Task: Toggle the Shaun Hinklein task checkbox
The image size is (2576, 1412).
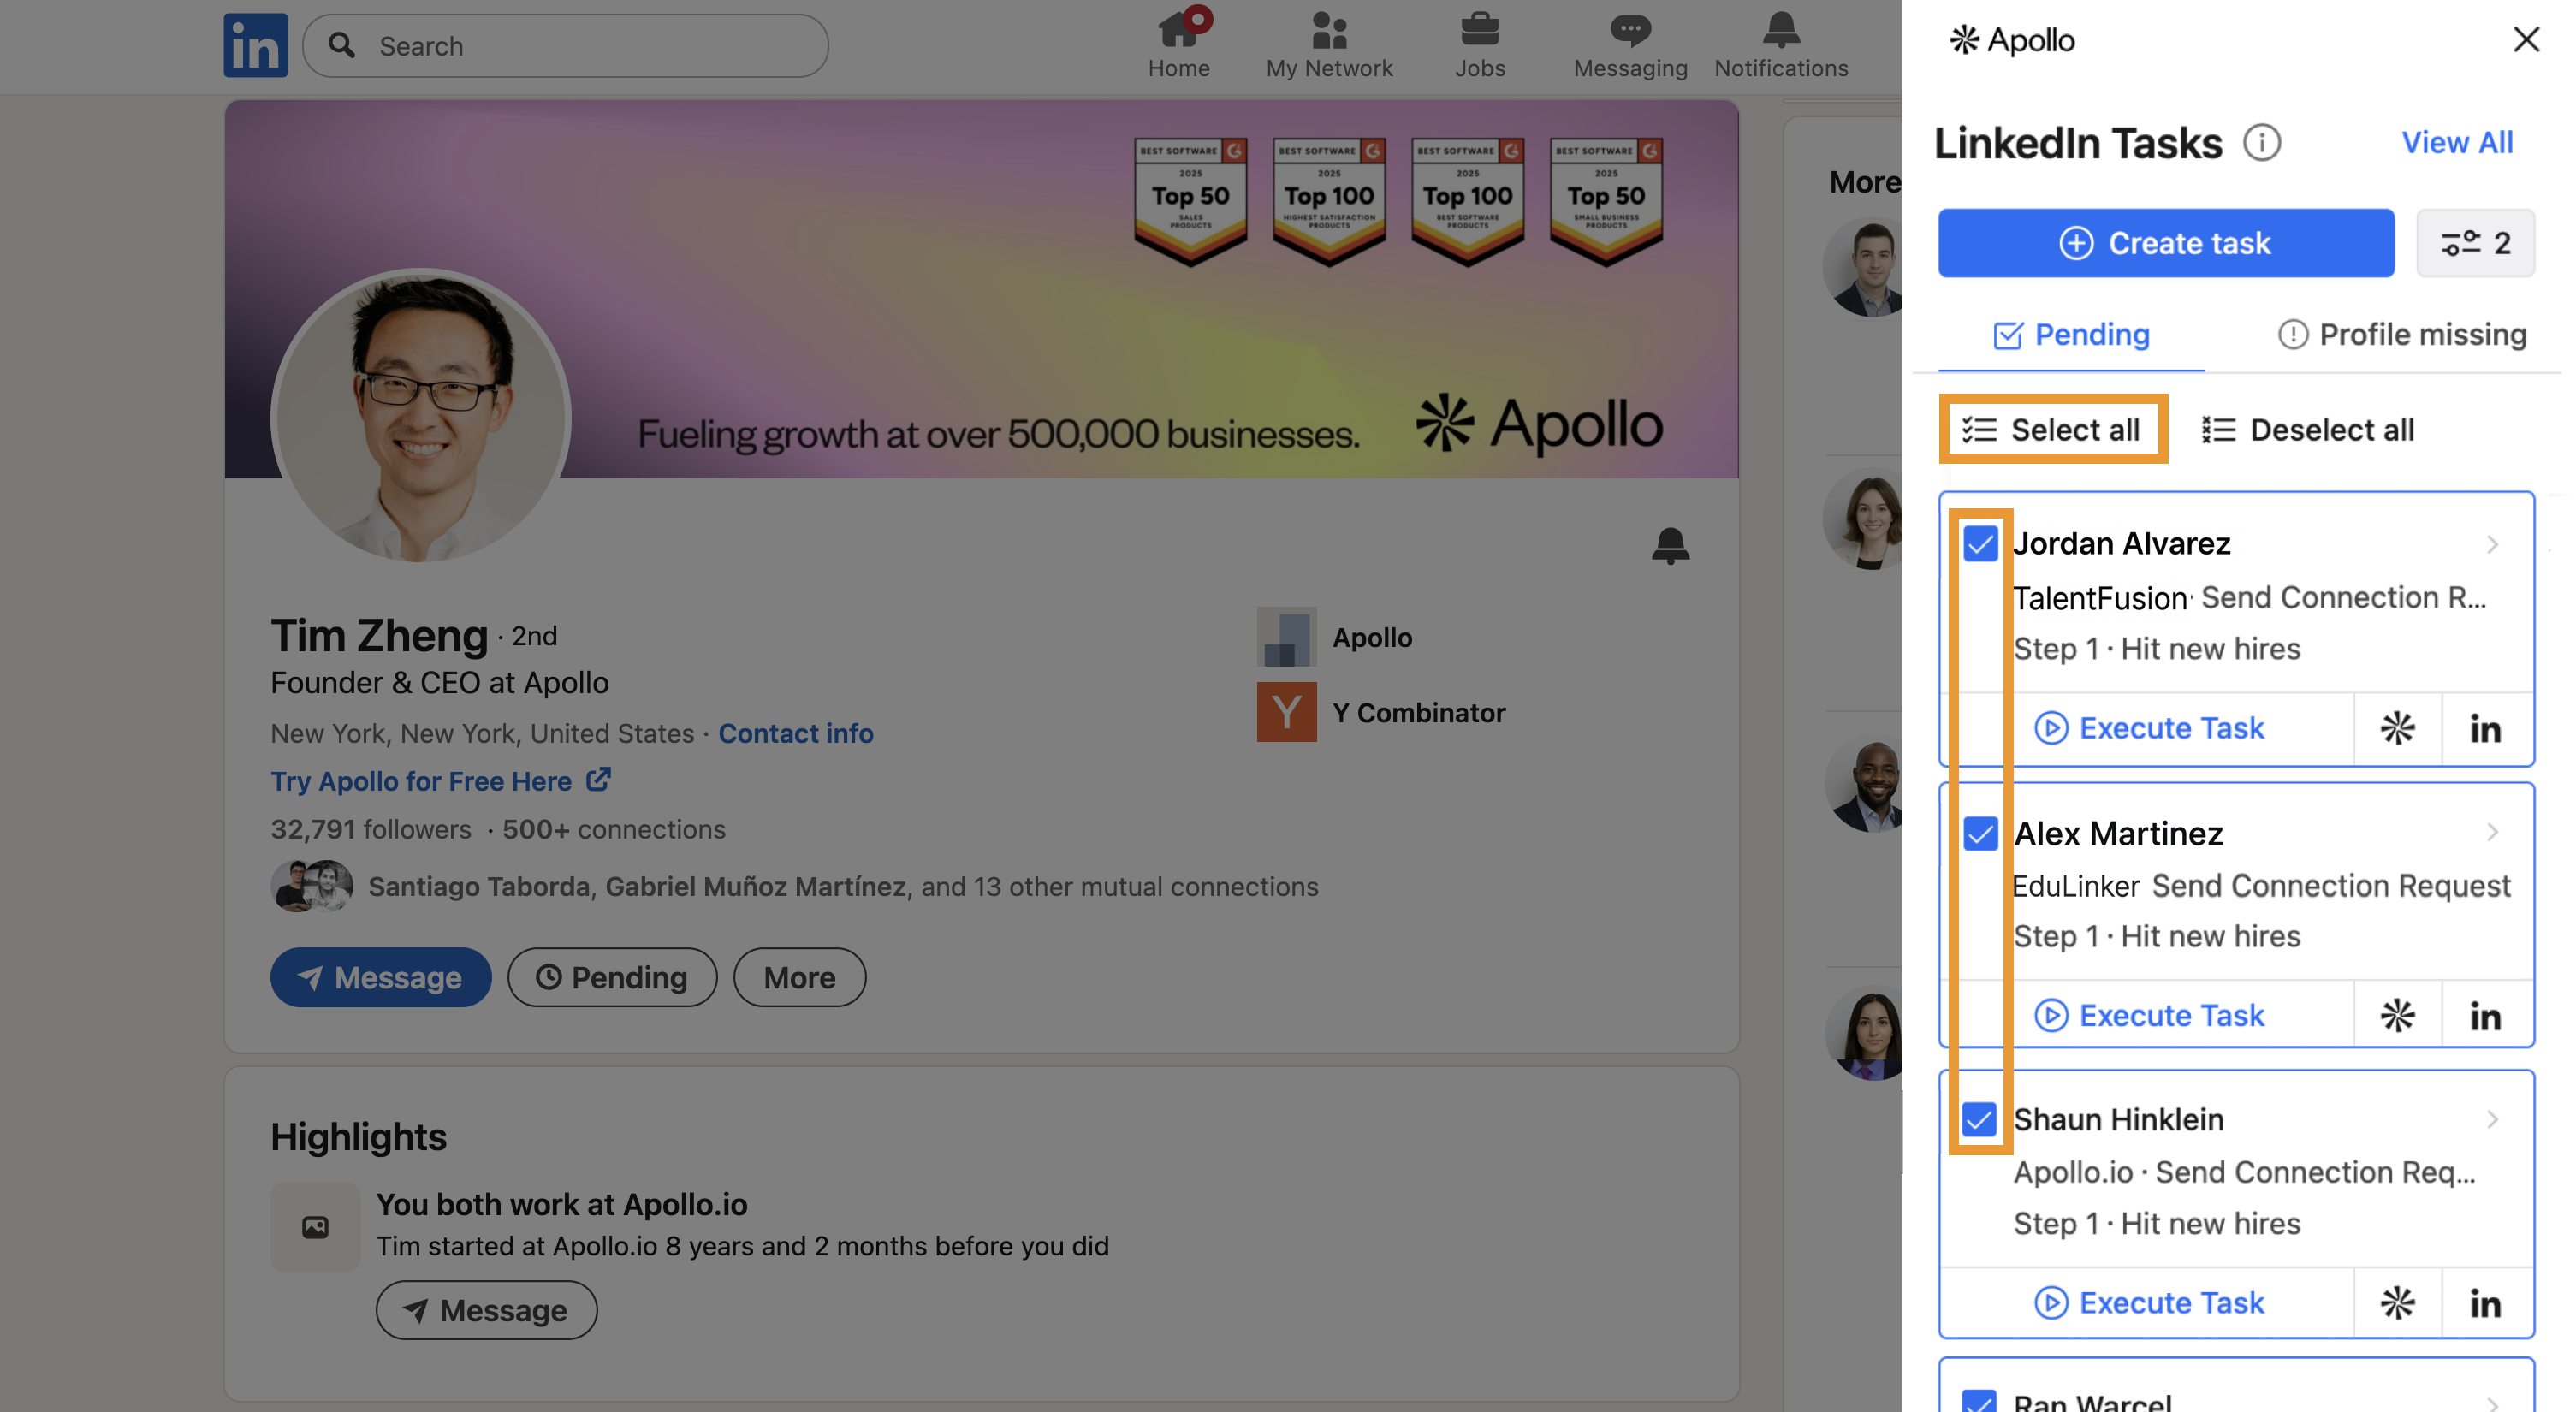Action: (1979, 1120)
